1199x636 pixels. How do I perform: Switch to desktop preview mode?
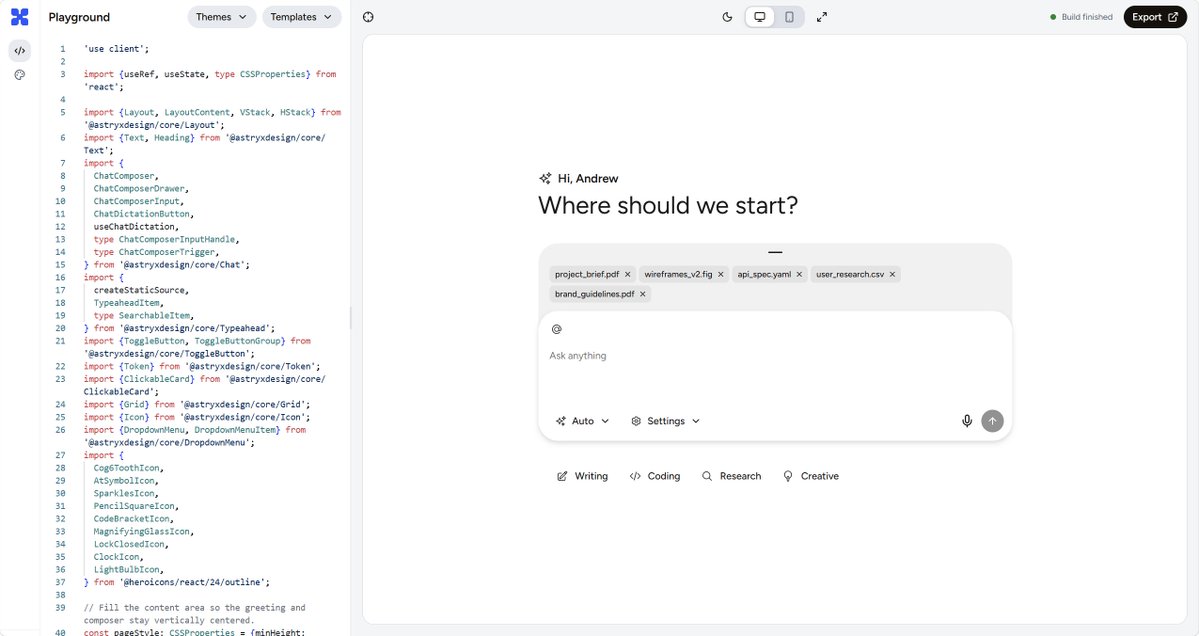(x=760, y=17)
